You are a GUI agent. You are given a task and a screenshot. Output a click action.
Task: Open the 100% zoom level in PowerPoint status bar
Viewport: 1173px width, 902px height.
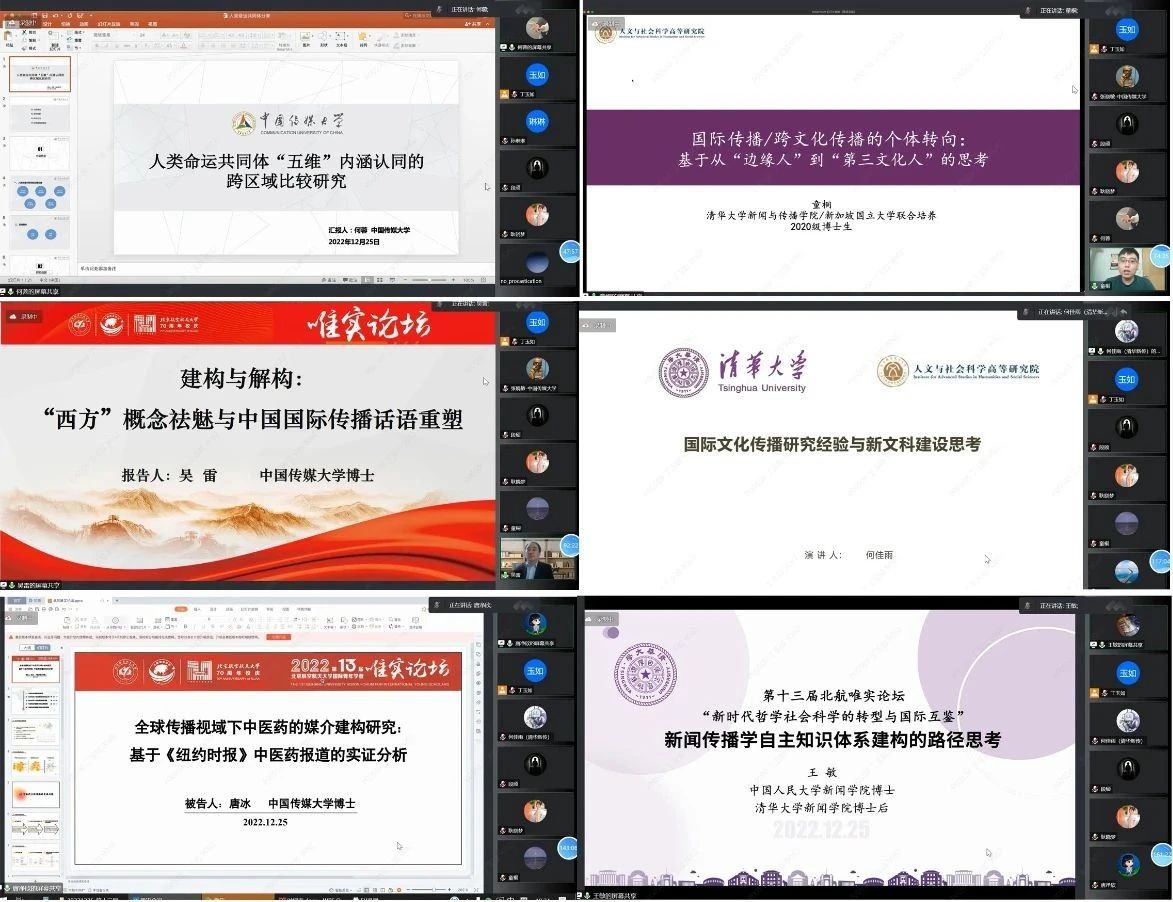click(x=469, y=280)
